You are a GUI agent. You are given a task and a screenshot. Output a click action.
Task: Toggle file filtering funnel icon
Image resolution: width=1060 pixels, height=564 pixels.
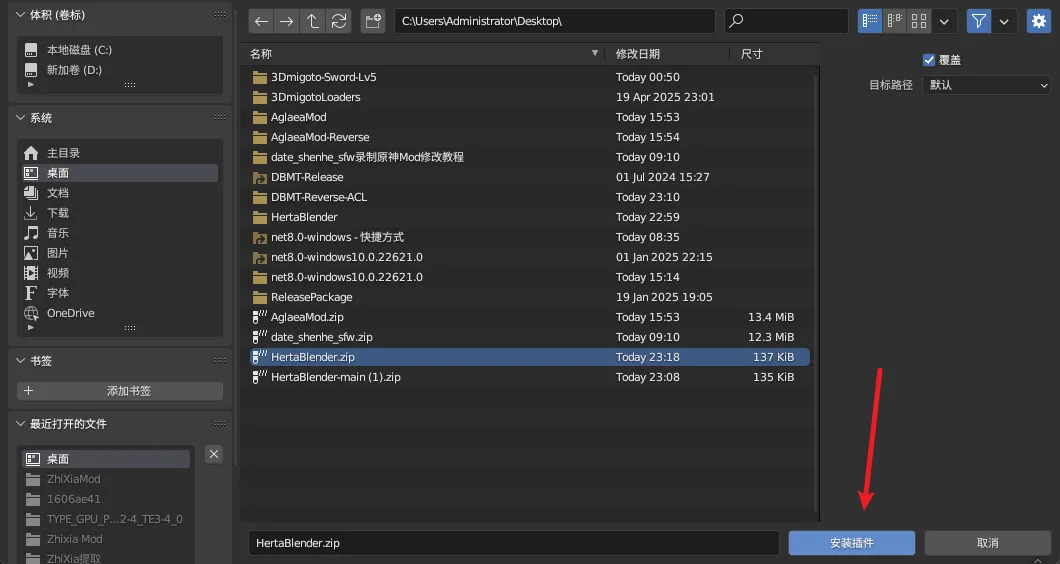[979, 21]
